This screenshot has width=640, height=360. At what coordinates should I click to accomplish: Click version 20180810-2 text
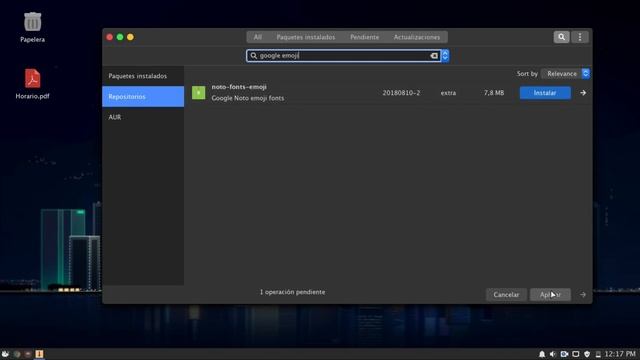coord(401,93)
